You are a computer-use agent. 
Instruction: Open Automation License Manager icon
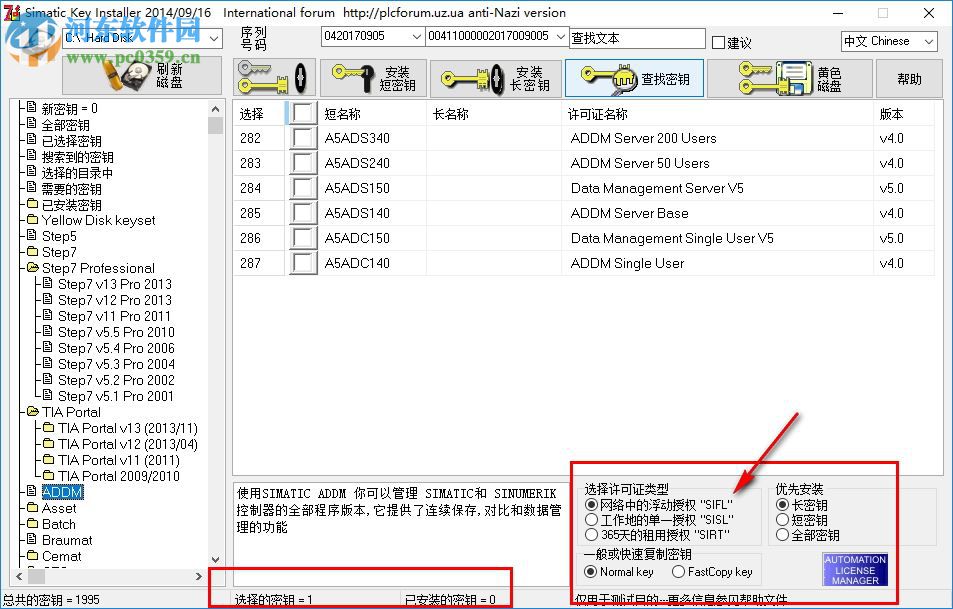pos(855,569)
